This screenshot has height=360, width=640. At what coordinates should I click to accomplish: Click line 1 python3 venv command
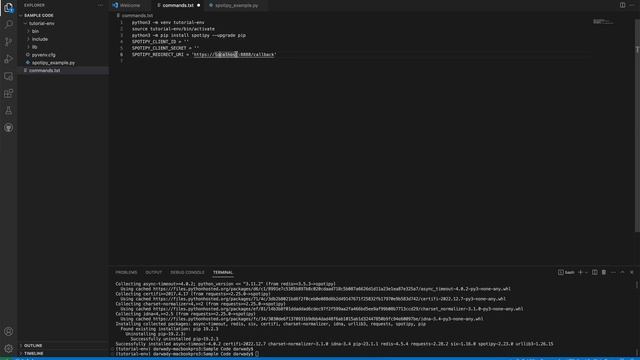click(168, 22)
